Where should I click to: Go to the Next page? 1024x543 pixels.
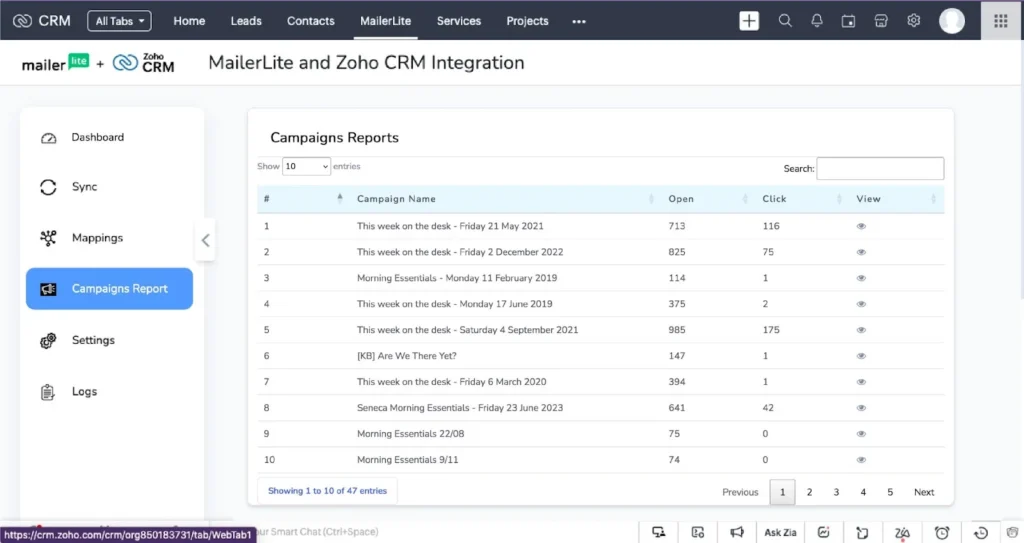click(923, 492)
